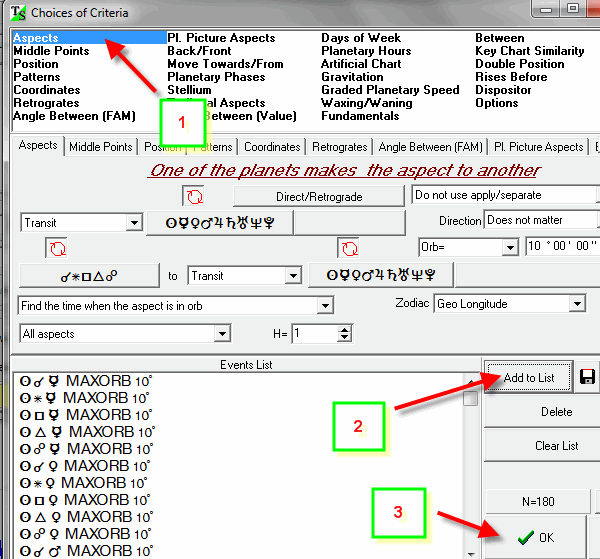Click the Direct/Retrograde button
The height and width of the screenshot is (559, 600).
318,195
